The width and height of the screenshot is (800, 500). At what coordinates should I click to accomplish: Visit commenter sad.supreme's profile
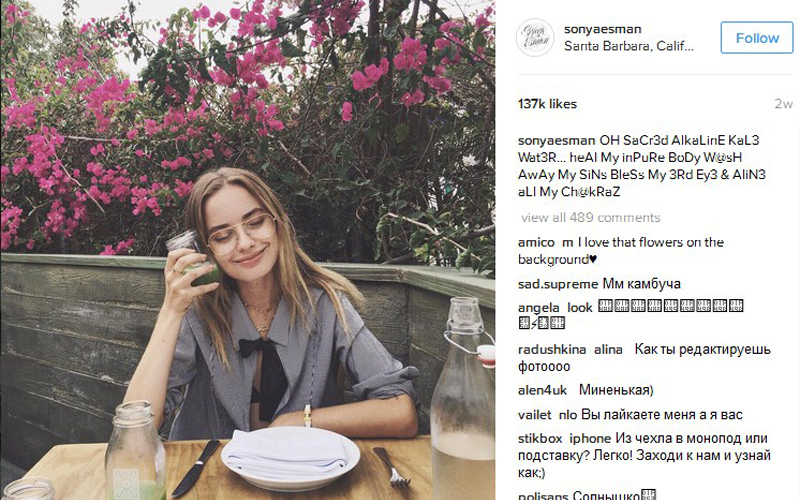point(558,284)
